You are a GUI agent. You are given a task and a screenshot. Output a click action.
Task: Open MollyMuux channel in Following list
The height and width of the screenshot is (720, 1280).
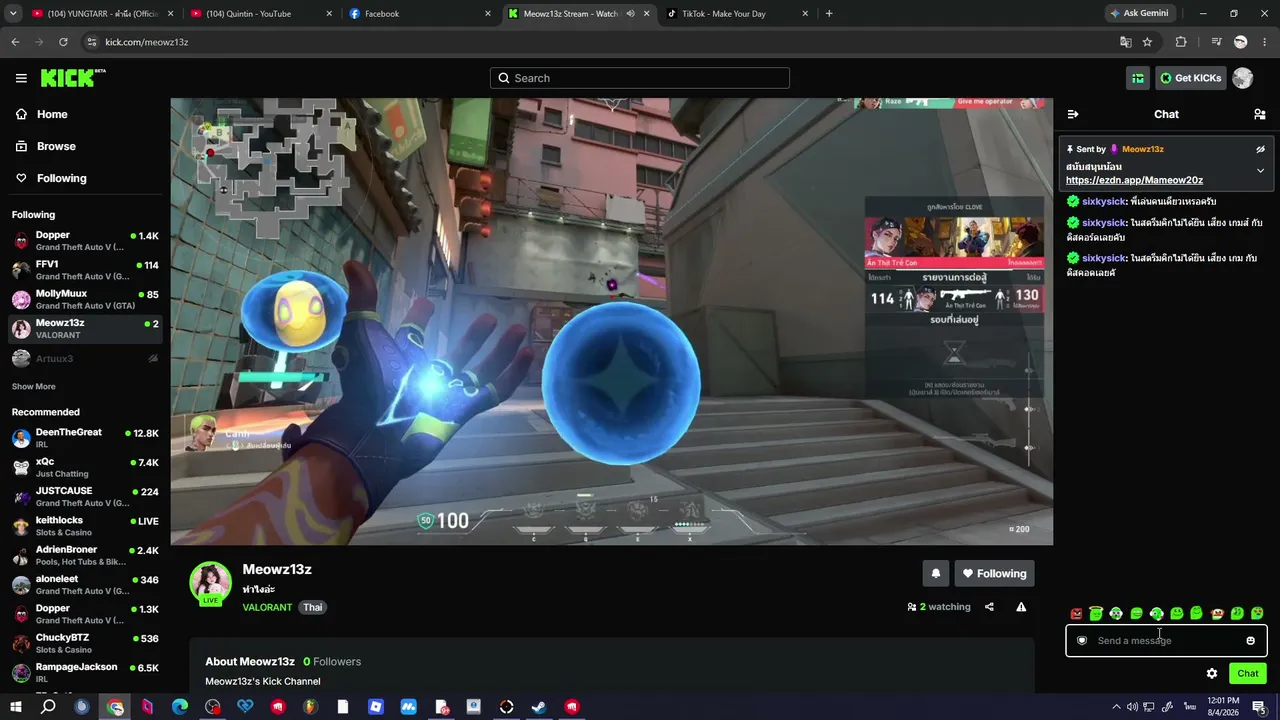point(85,299)
